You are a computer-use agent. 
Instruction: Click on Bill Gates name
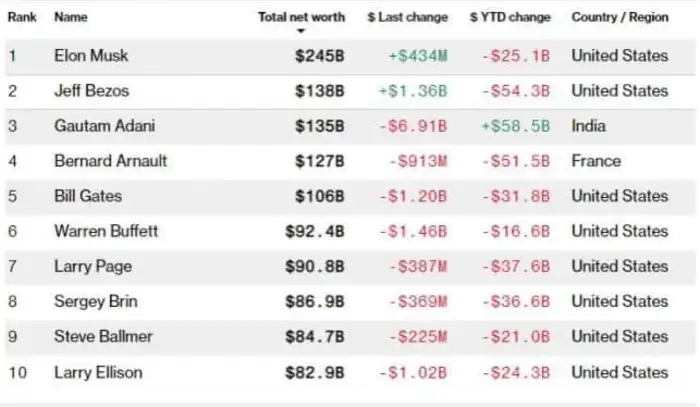87,196
